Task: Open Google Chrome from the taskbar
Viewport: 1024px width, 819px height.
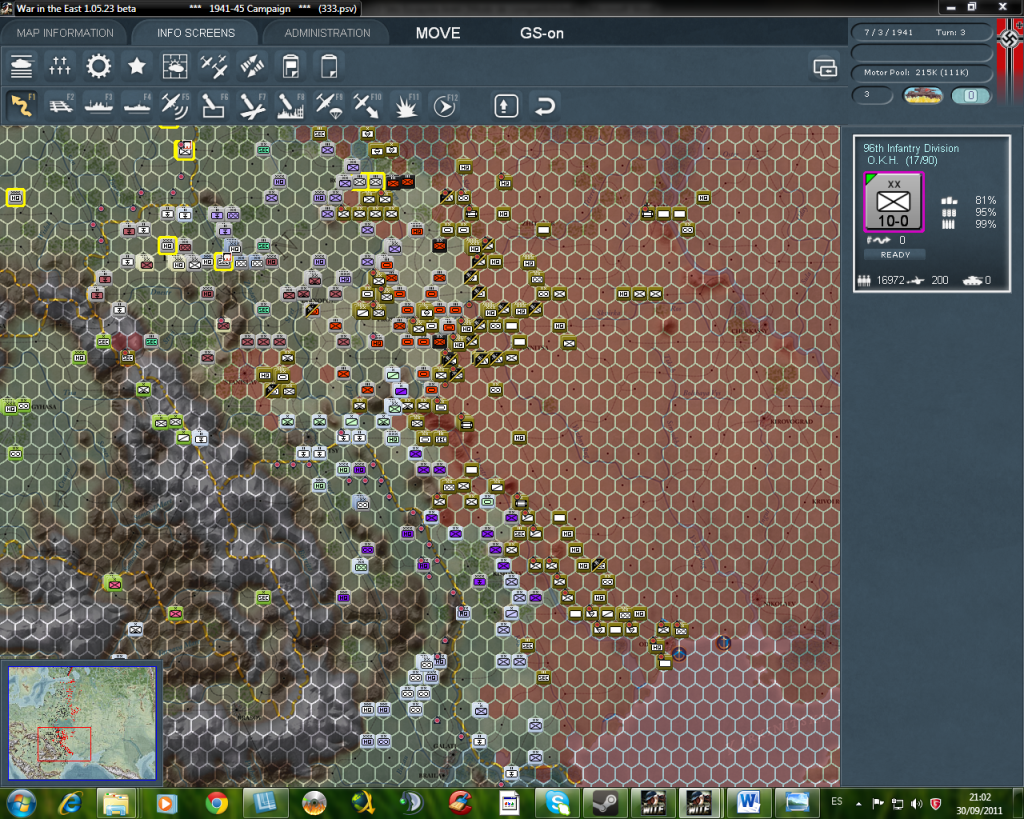Action: (216, 803)
